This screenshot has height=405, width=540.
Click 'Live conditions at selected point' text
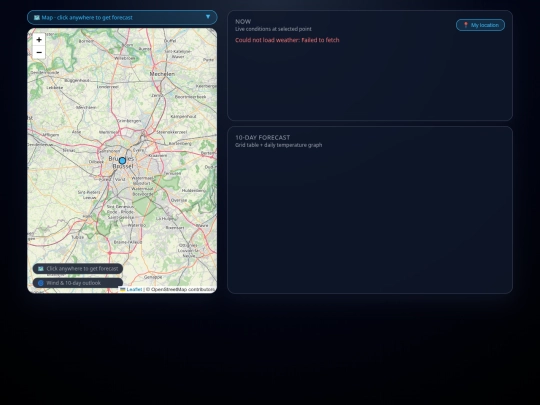[273, 29]
